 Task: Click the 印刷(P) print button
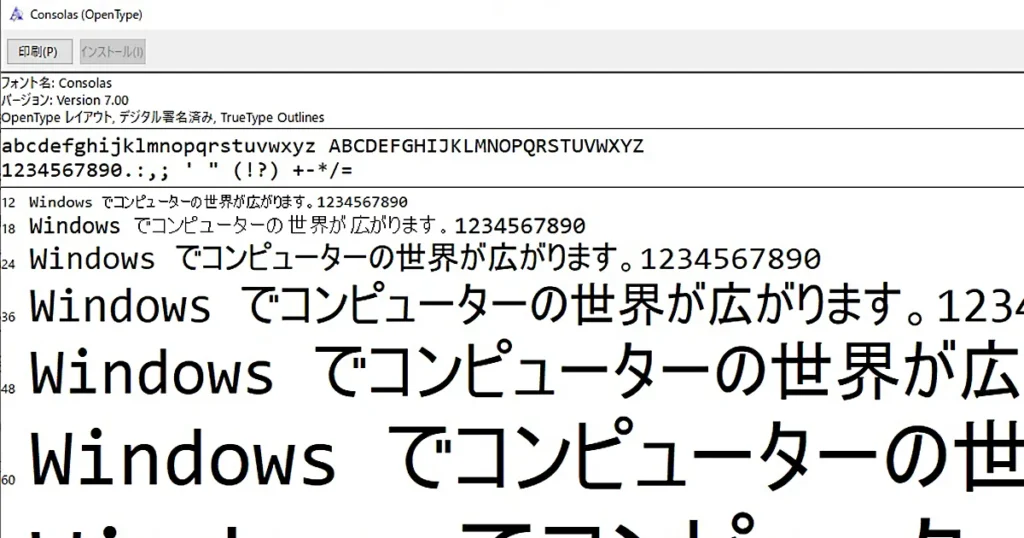[39, 52]
